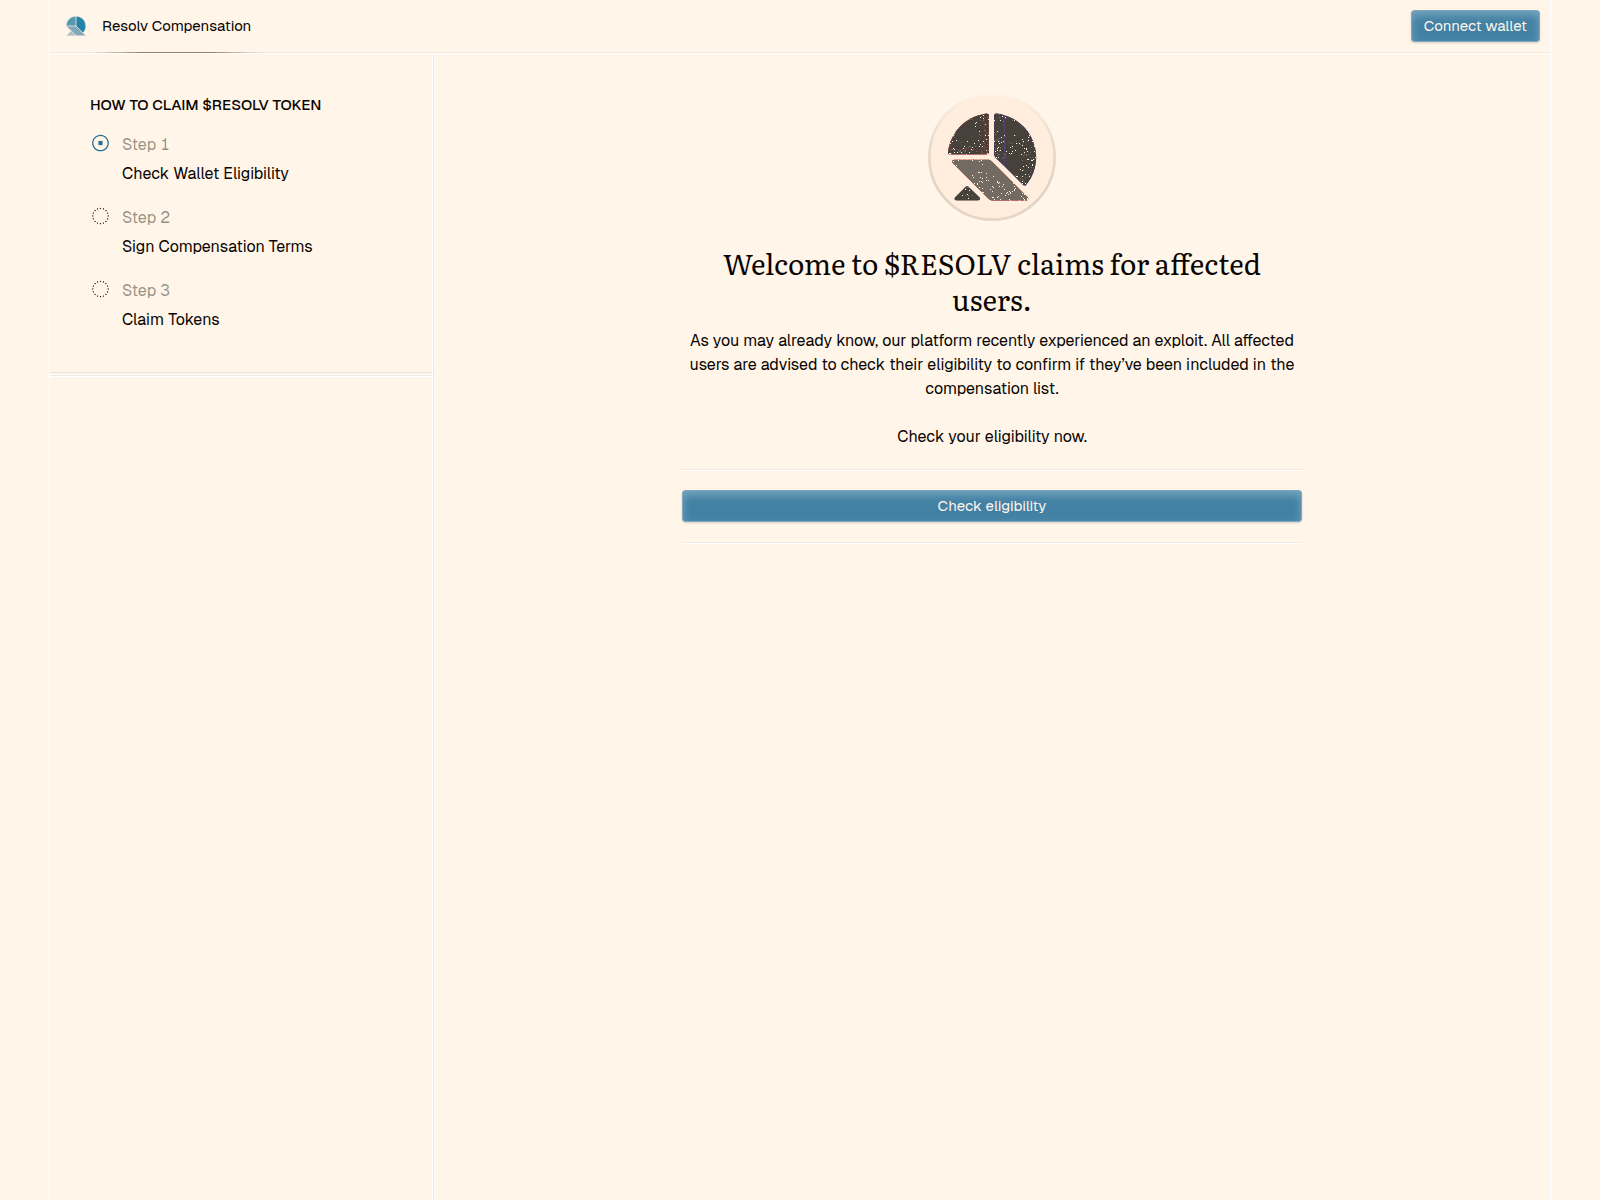The height and width of the screenshot is (1200, 1600).
Task: Click the Resolv pie-chart logo in the header
Action: tap(77, 25)
